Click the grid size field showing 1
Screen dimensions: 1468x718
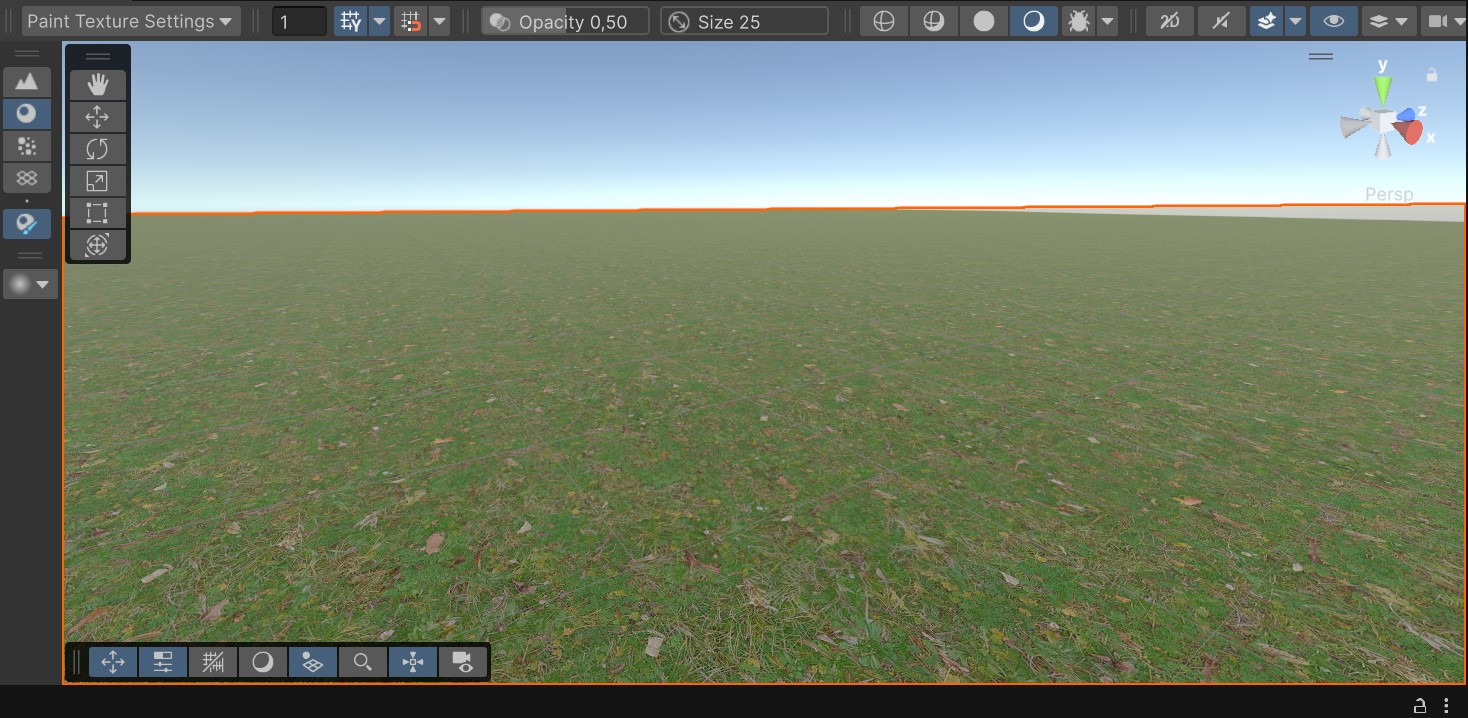(x=299, y=21)
